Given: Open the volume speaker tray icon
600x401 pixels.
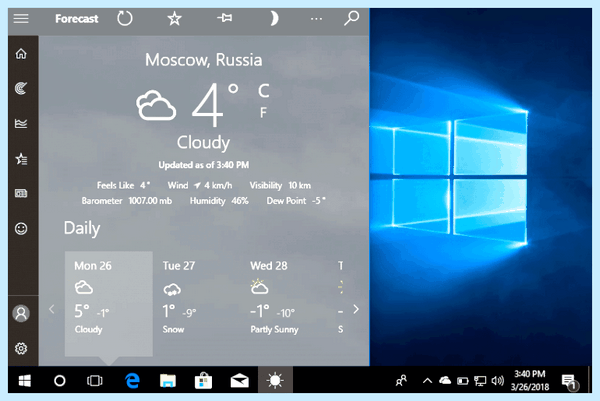Looking at the screenshot, I should tap(497, 380).
